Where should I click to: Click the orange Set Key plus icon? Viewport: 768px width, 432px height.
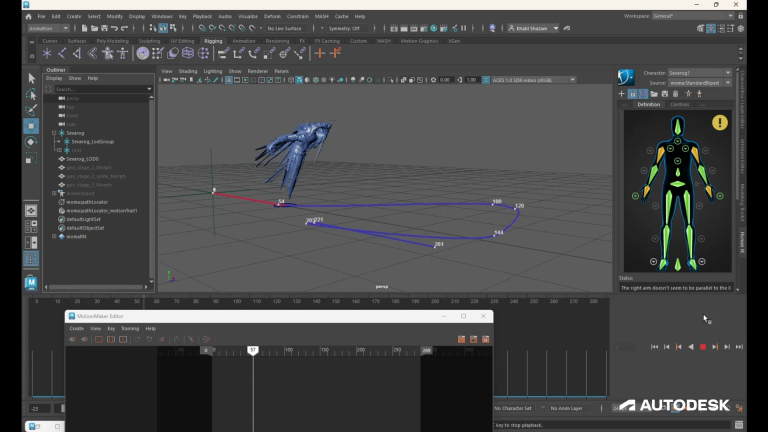tap(320, 53)
